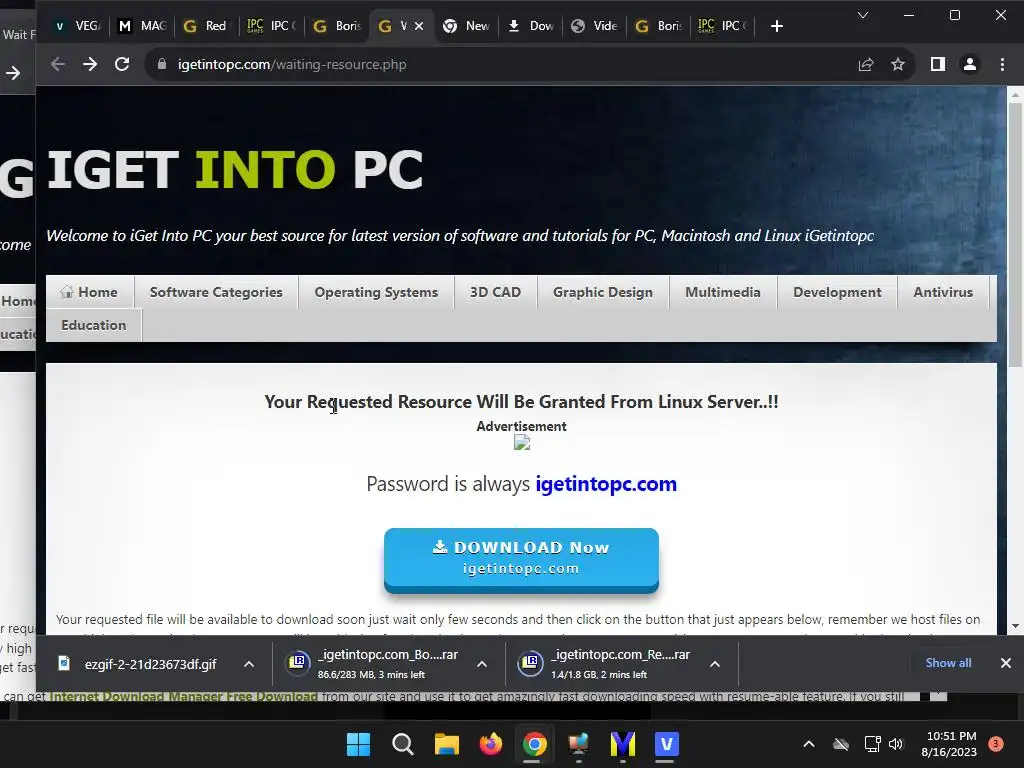The width and height of the screenshot is (1024, 768).
Task: Switch to the VEGA tab
Action: coord(77,26)
